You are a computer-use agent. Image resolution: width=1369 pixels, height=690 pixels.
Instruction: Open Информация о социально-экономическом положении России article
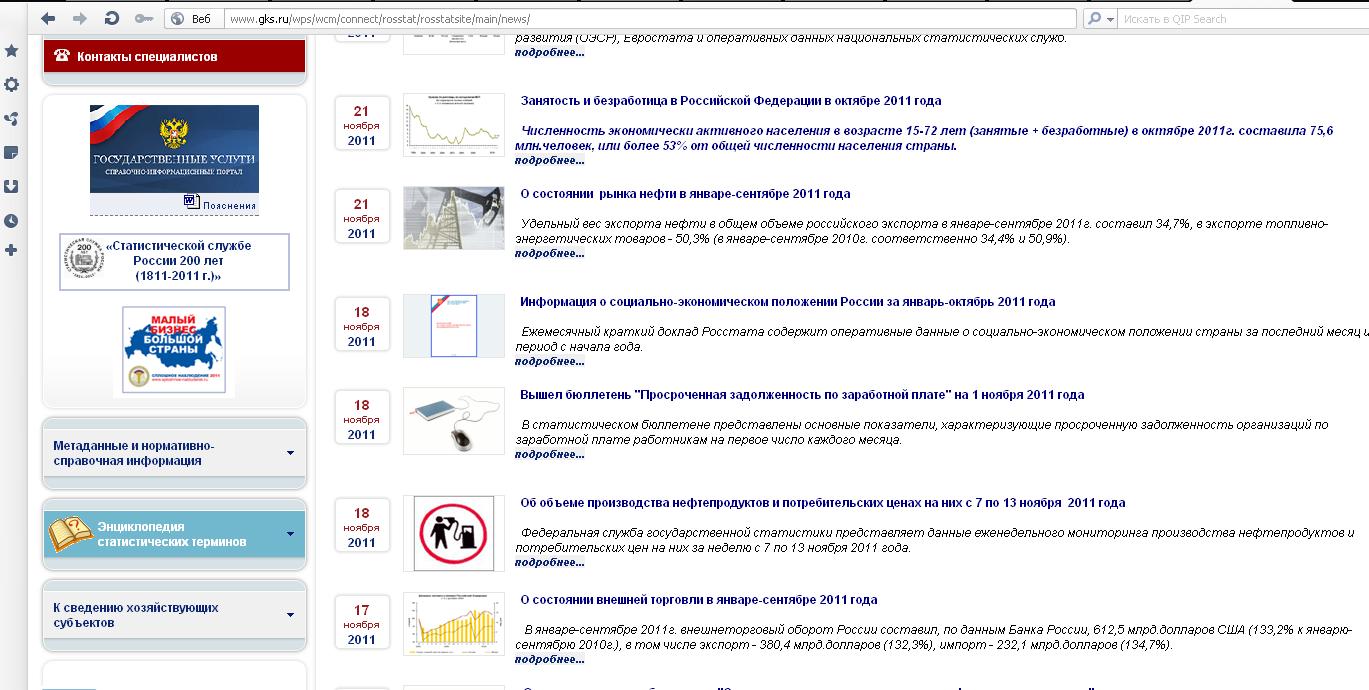(x=788, y=302)
